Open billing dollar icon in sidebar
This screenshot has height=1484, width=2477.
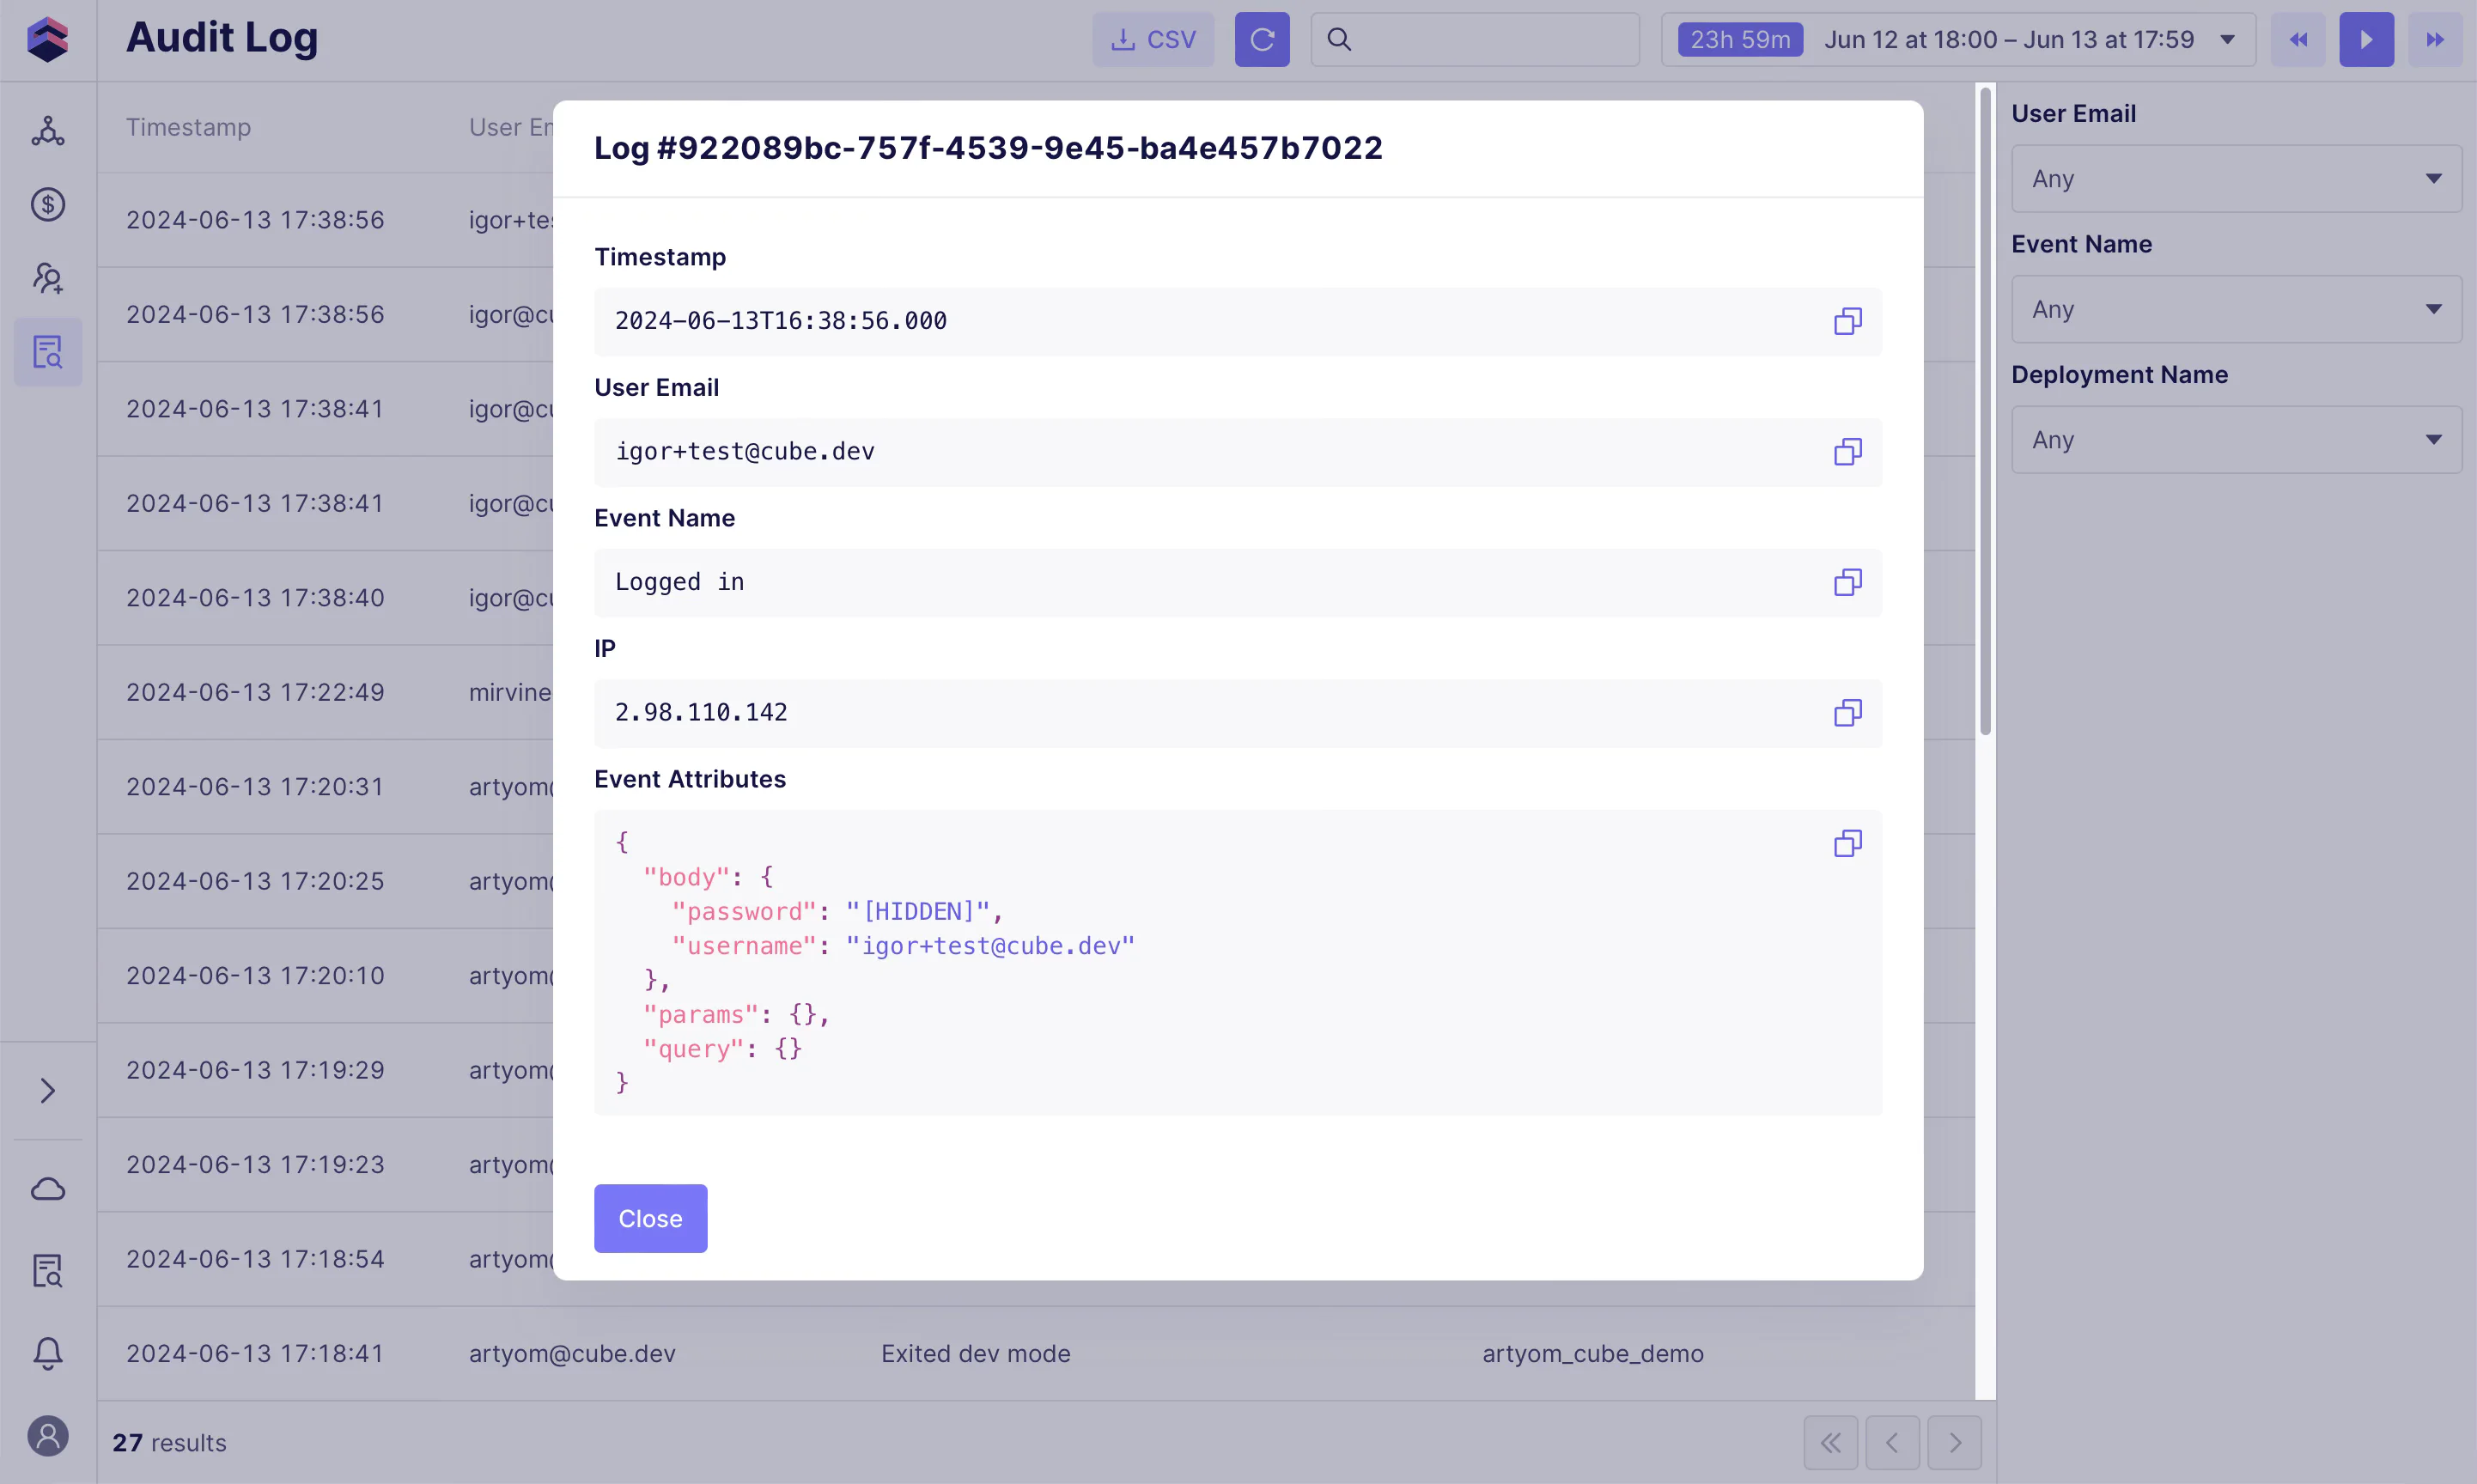48,204
